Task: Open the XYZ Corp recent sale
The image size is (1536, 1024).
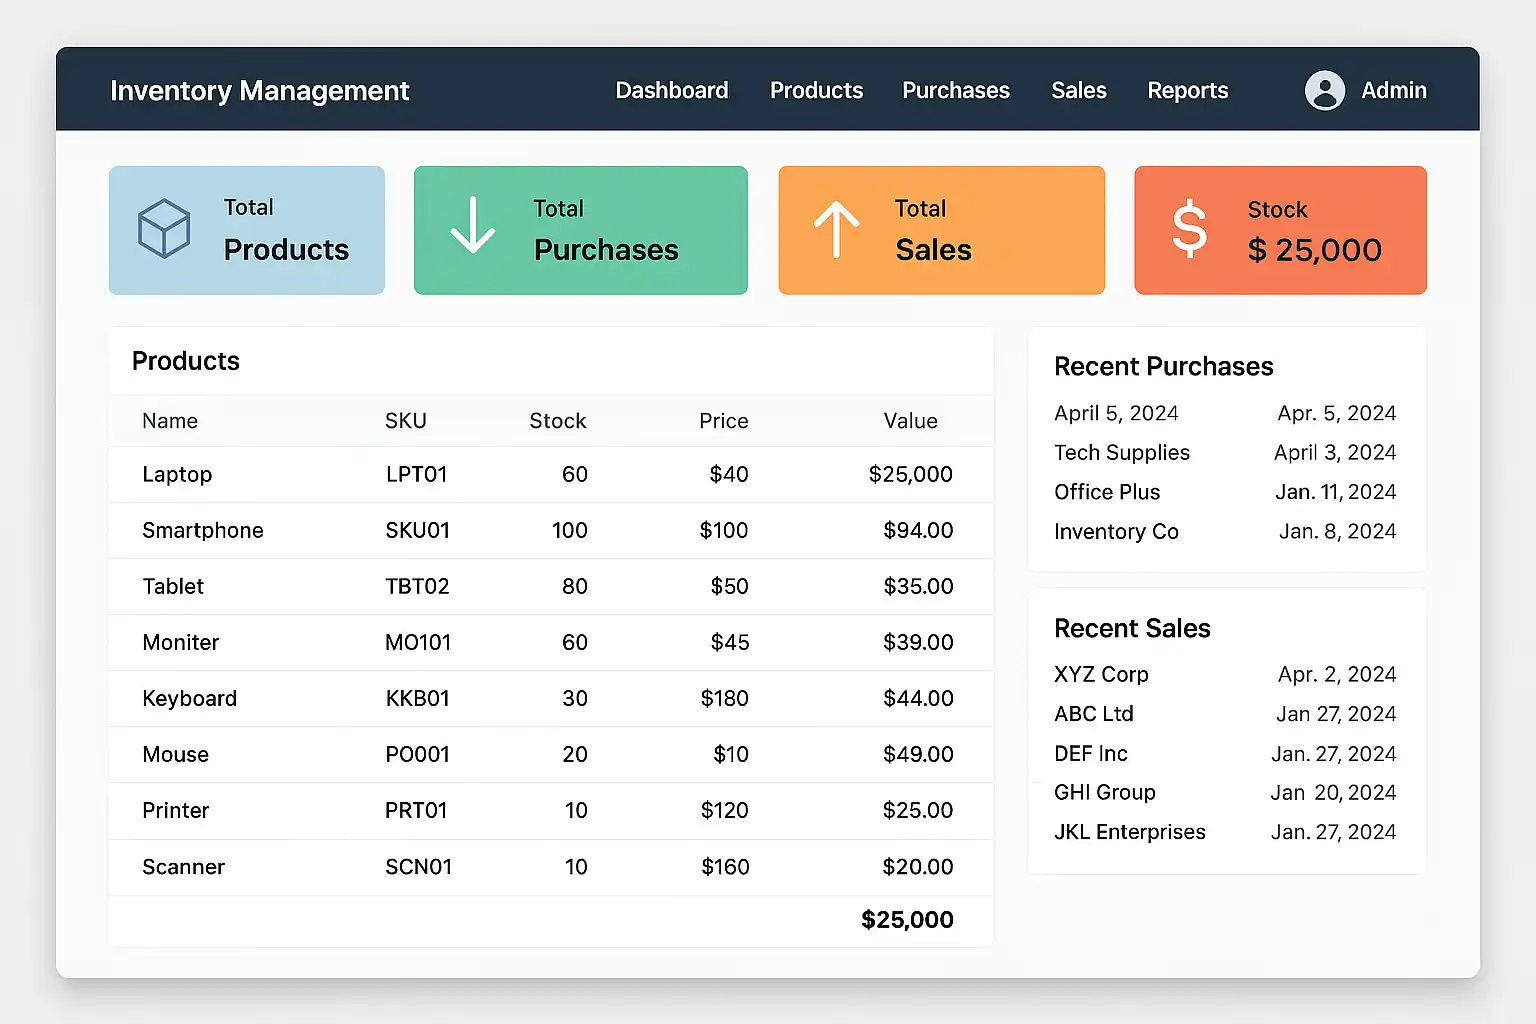Action: click(x=1101, y=675)
